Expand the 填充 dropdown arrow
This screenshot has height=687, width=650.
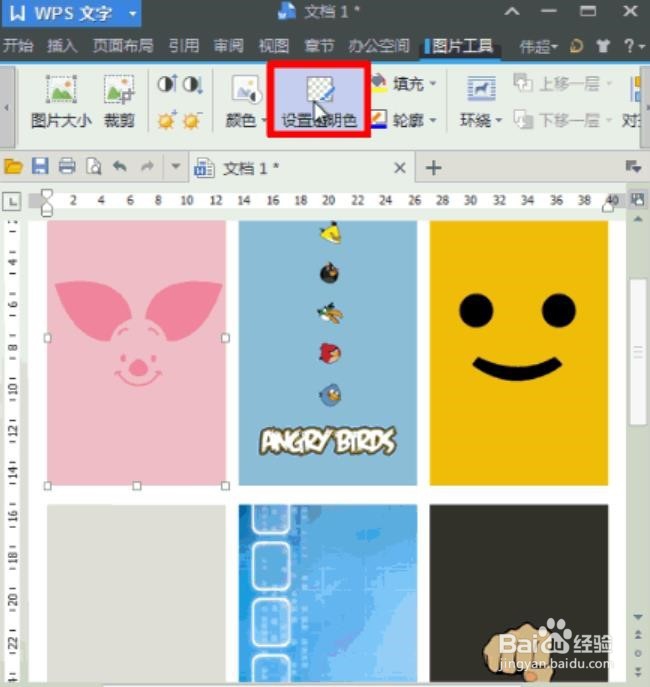pos(433,83)
